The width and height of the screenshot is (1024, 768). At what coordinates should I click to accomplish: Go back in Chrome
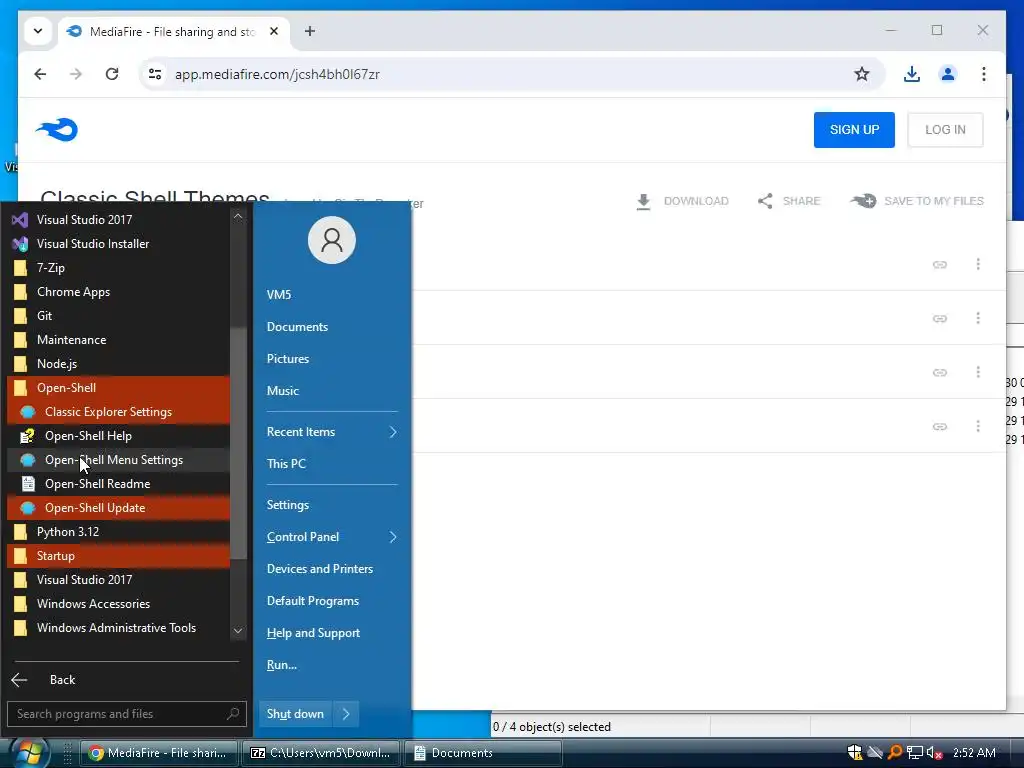[x=40, y=74]
